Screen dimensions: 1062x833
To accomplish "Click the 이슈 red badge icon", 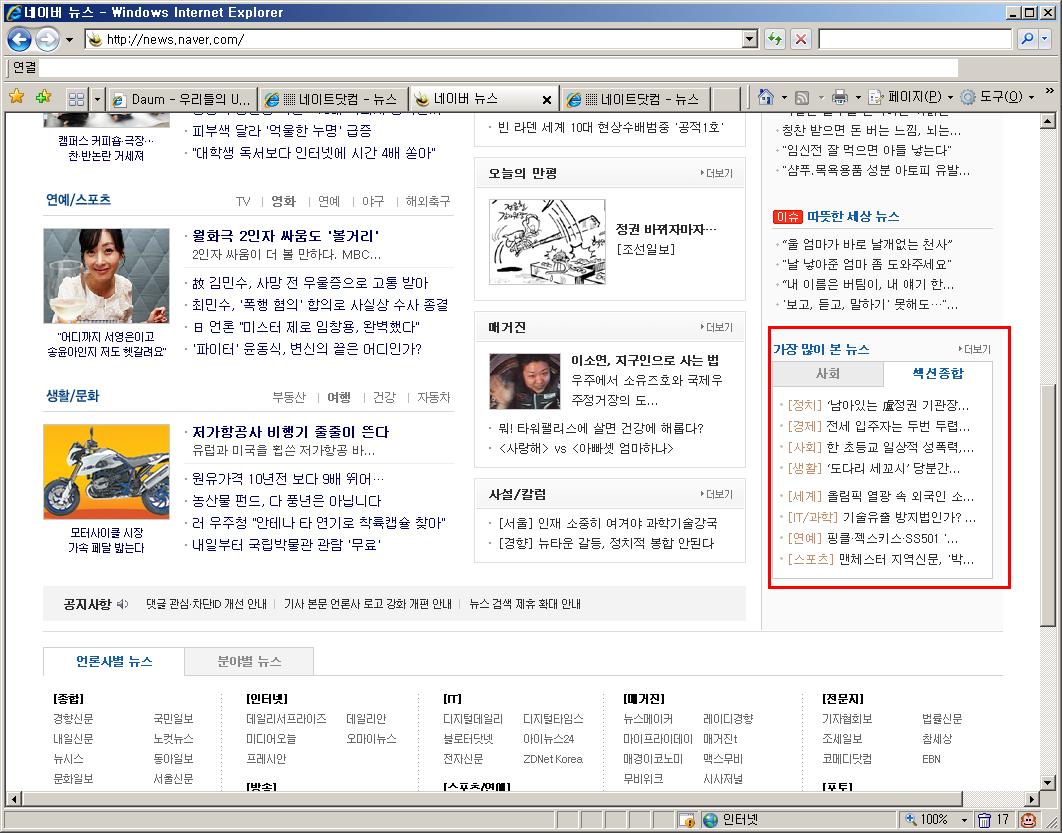I will [x=787, y=217].
